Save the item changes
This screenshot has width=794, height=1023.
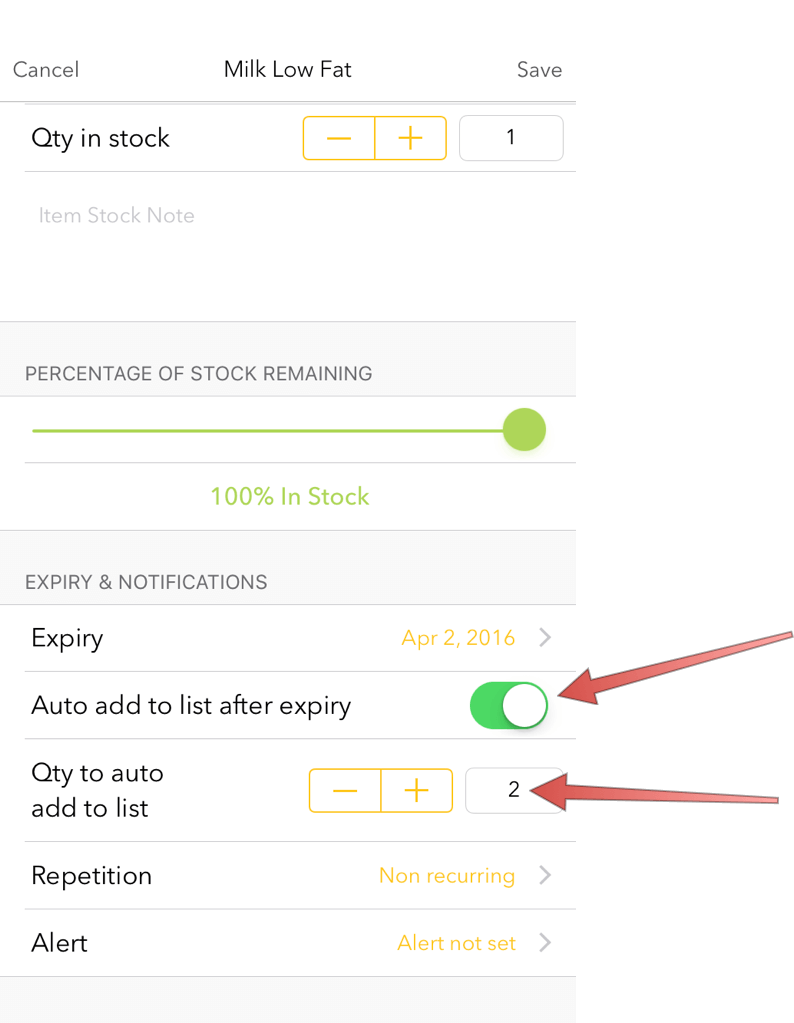(539, 70)
